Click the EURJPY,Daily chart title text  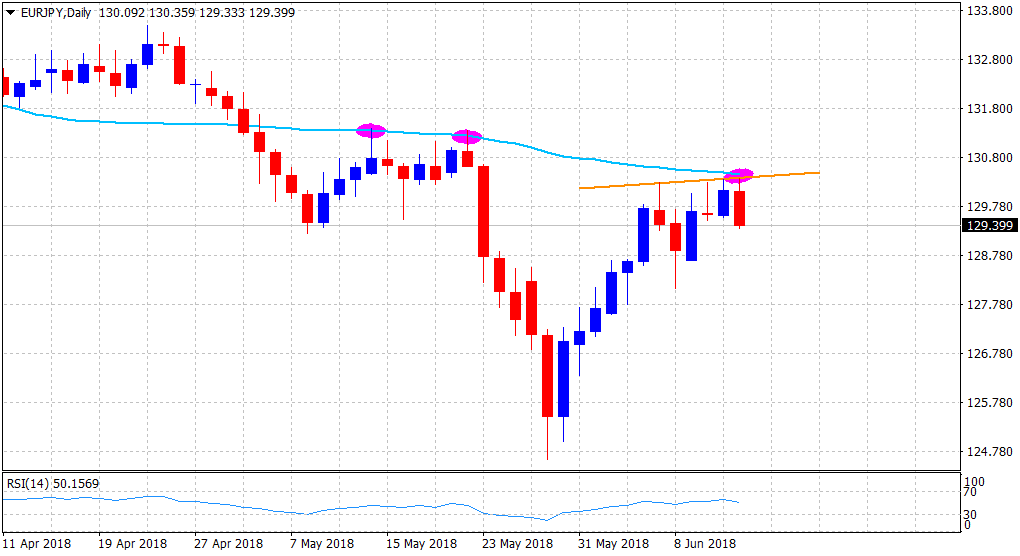(x=52, y=12)
